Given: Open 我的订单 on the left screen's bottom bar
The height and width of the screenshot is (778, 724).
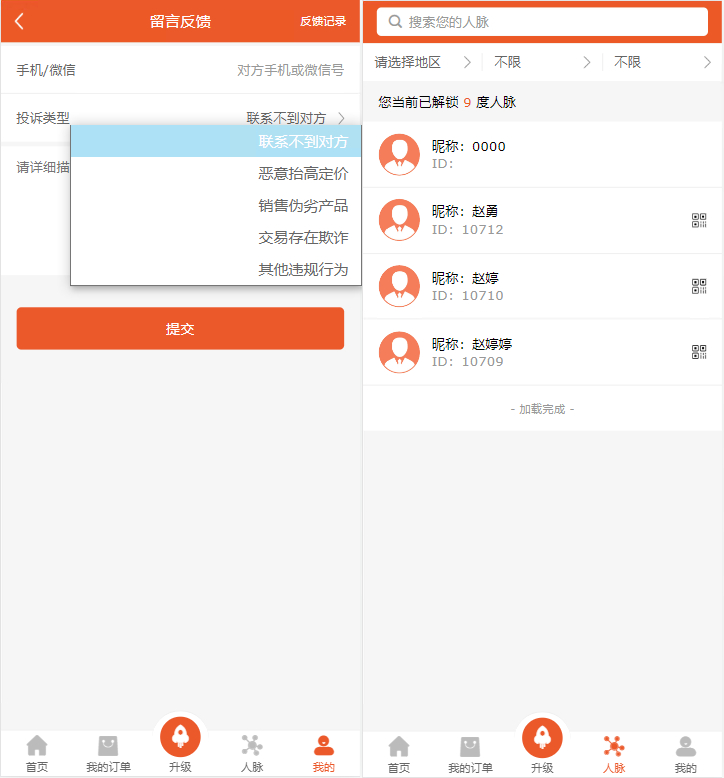Looking at the screenshot, I should tap(108, 753).
